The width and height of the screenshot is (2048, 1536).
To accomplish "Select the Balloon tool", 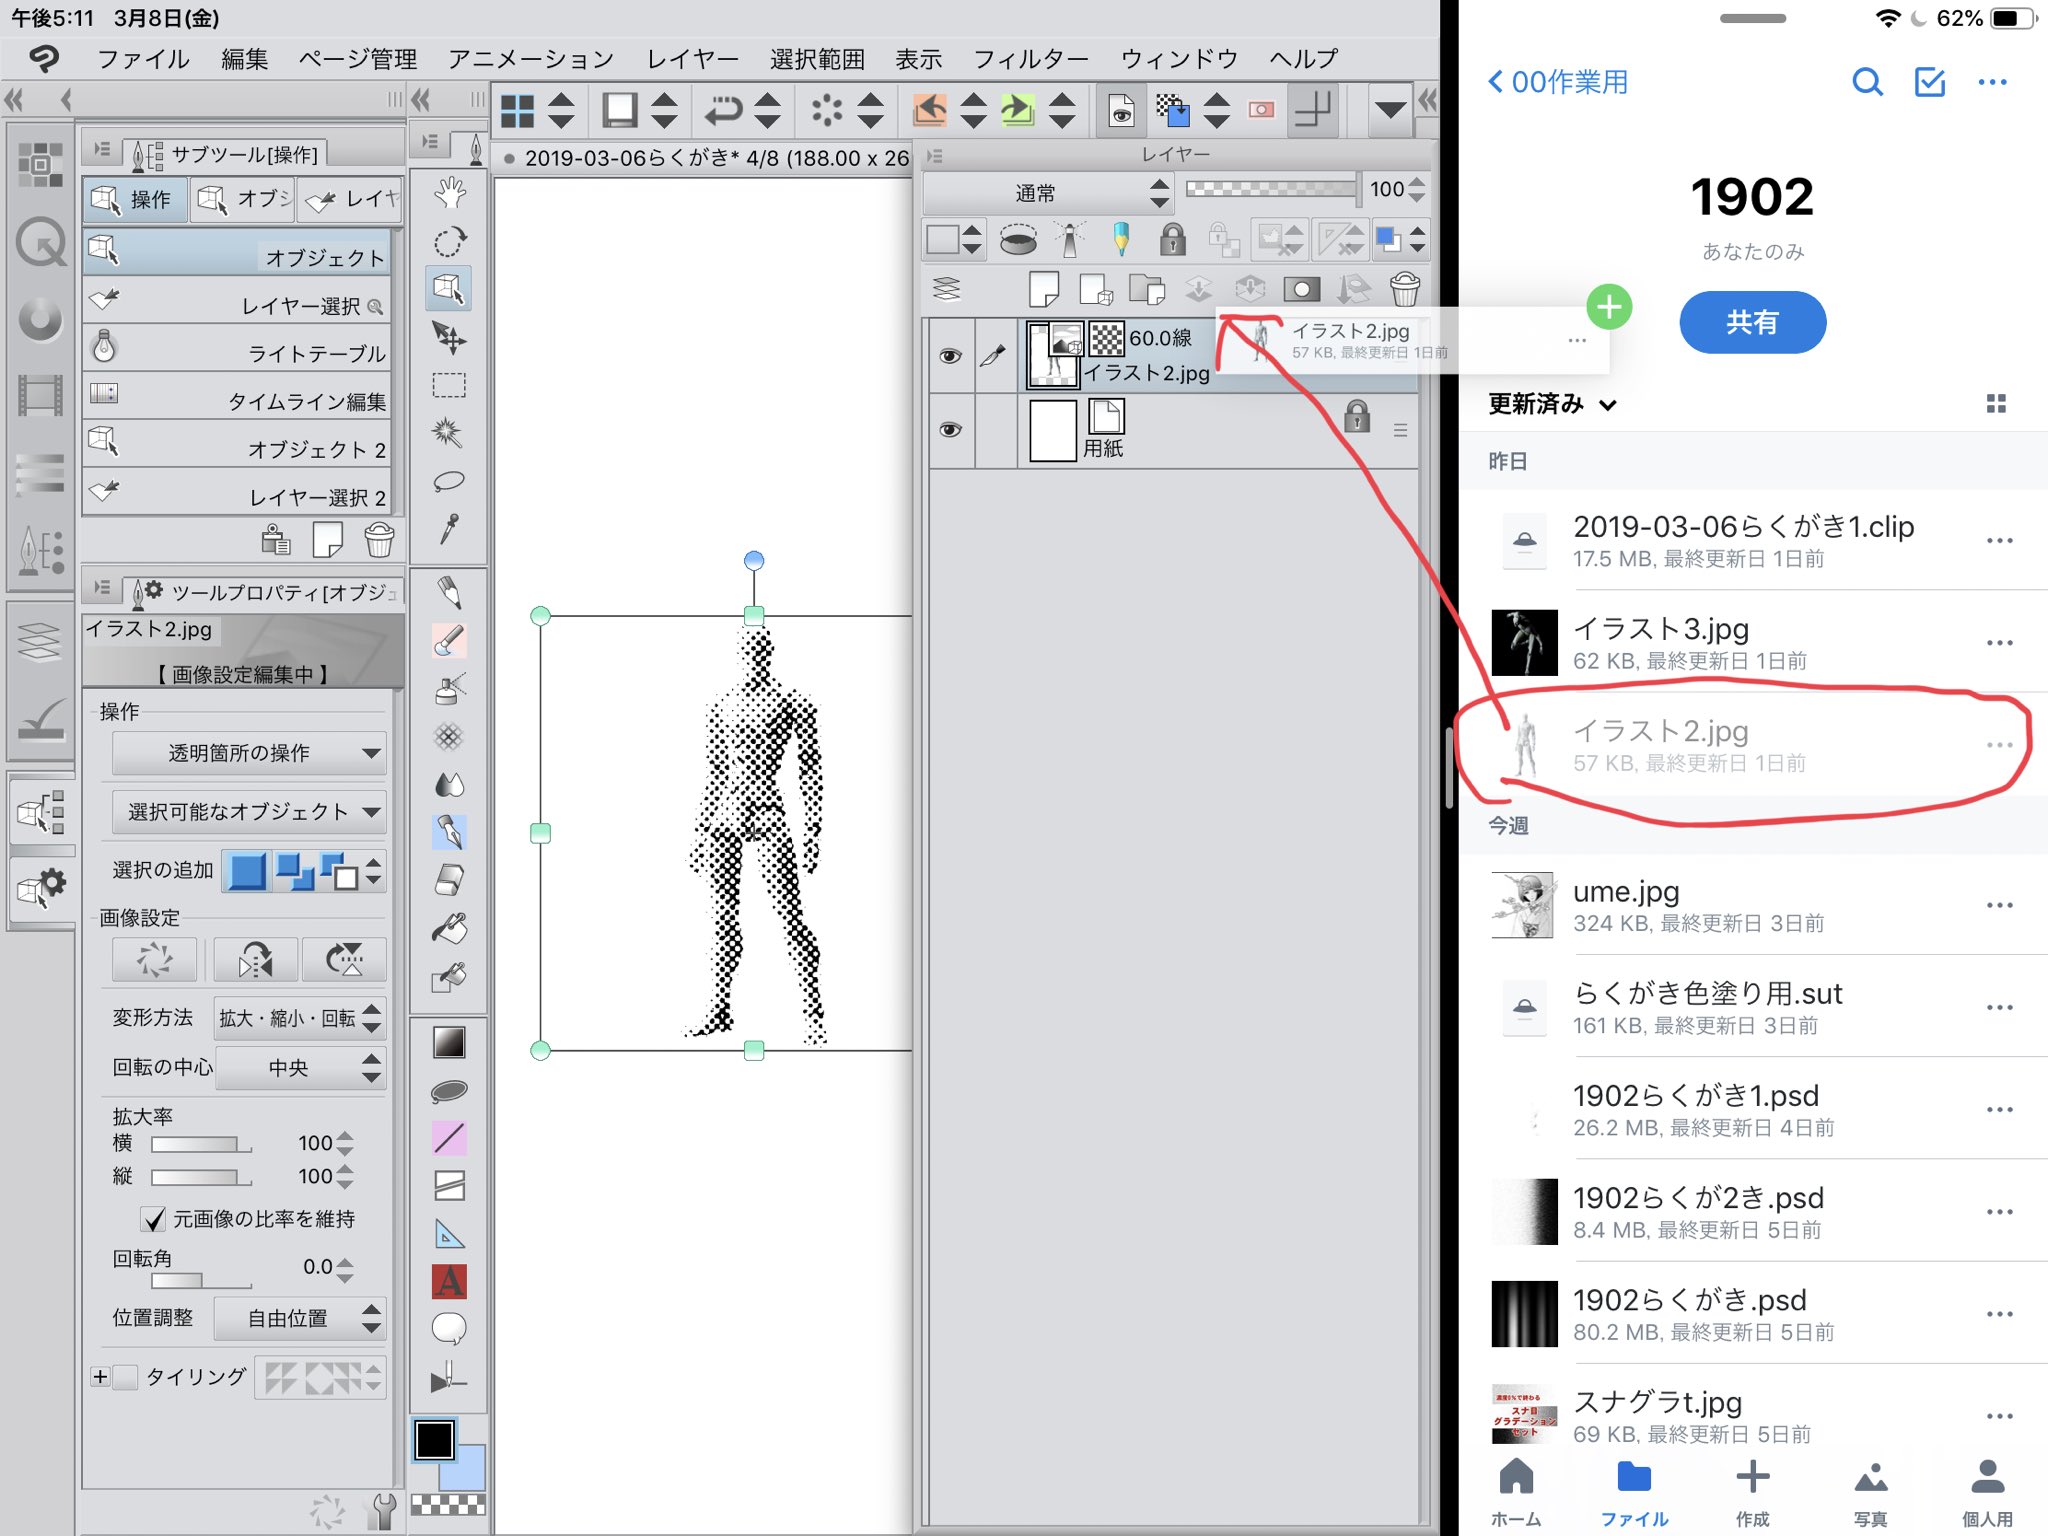I will (449, 1329).
